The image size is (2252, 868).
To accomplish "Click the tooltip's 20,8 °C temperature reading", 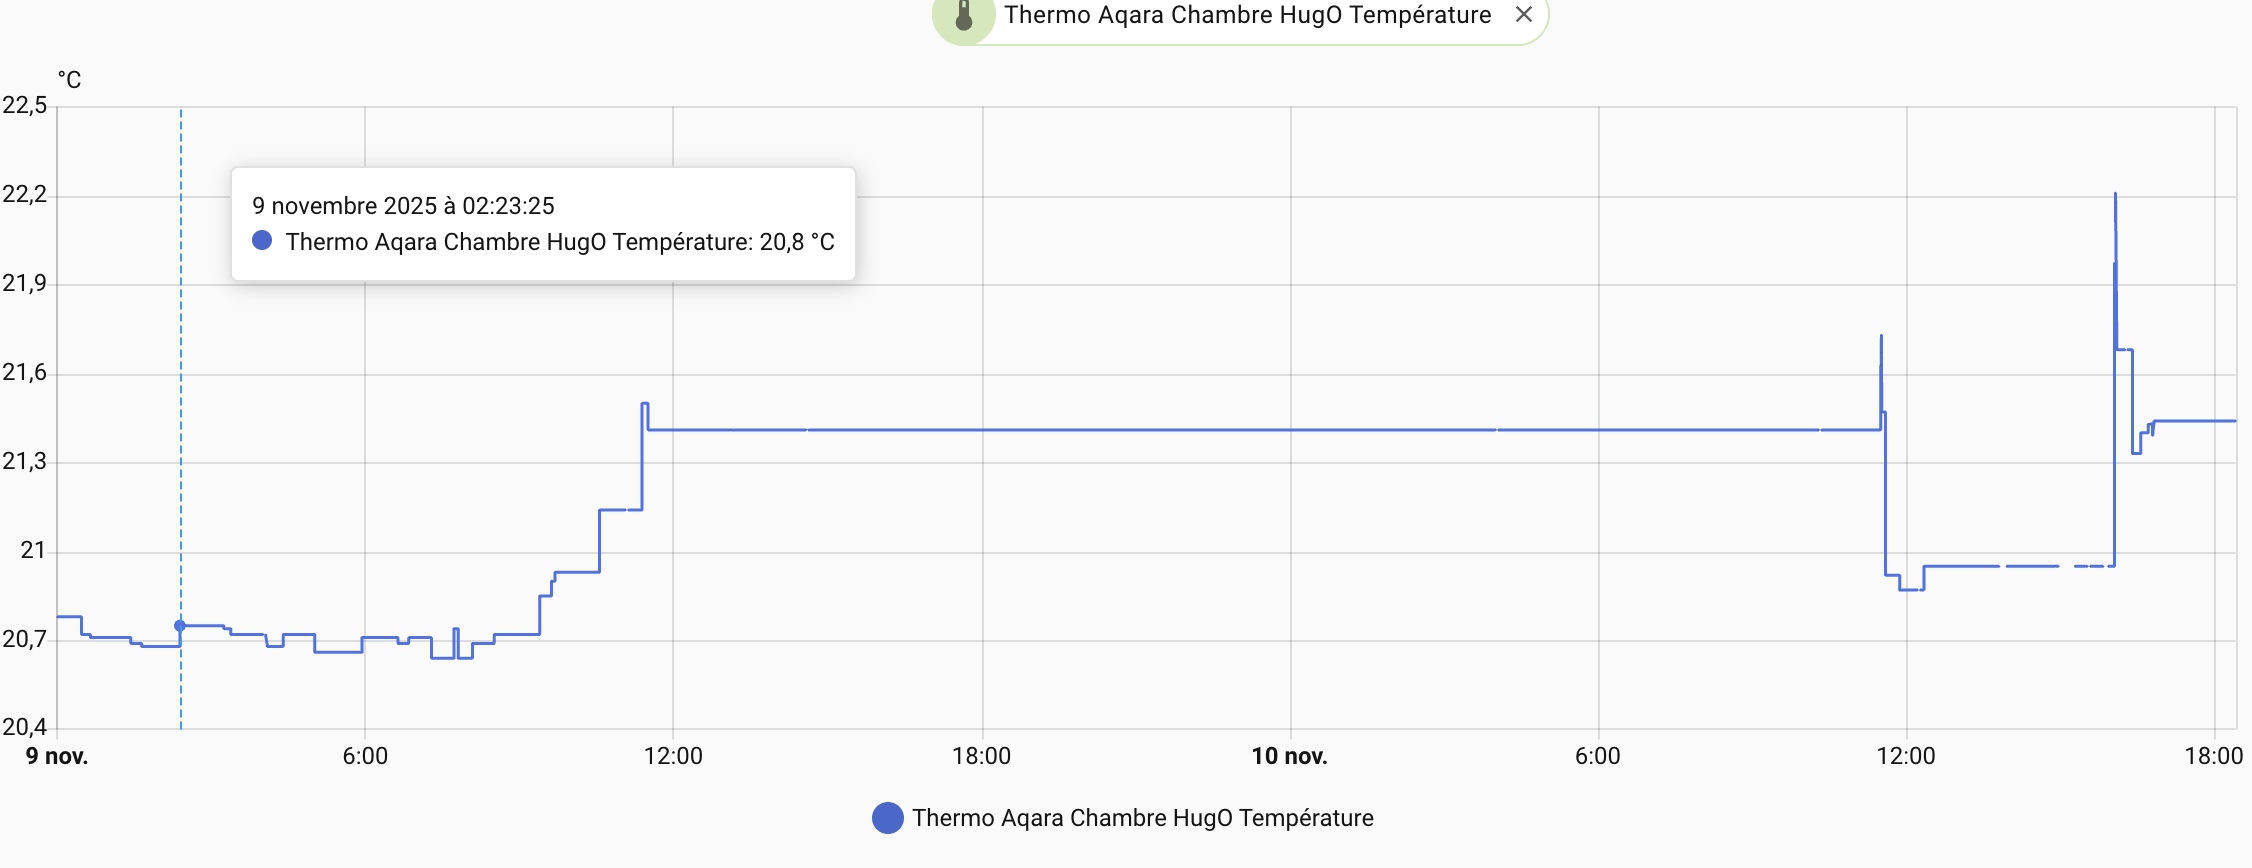I will [796, 242].
